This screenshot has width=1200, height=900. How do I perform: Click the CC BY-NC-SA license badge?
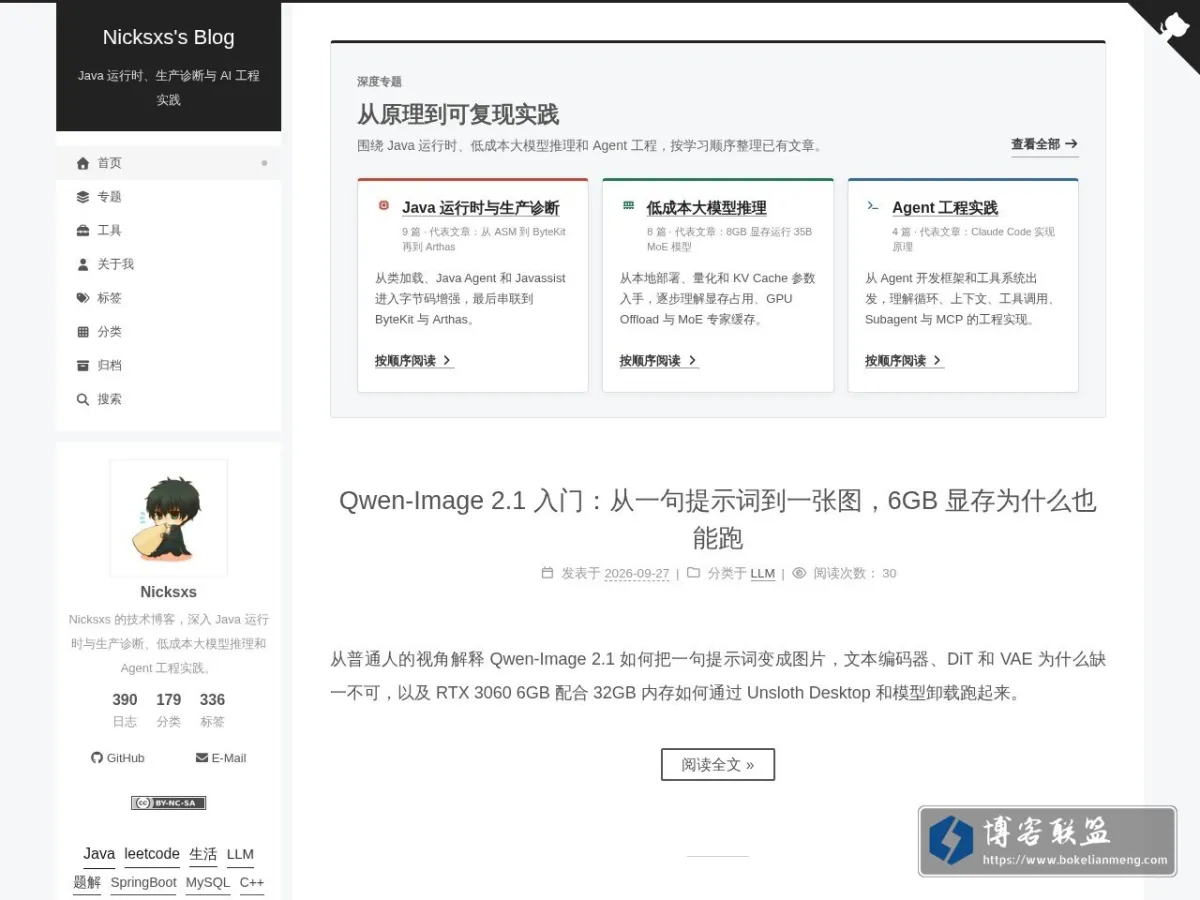point(168,802)
